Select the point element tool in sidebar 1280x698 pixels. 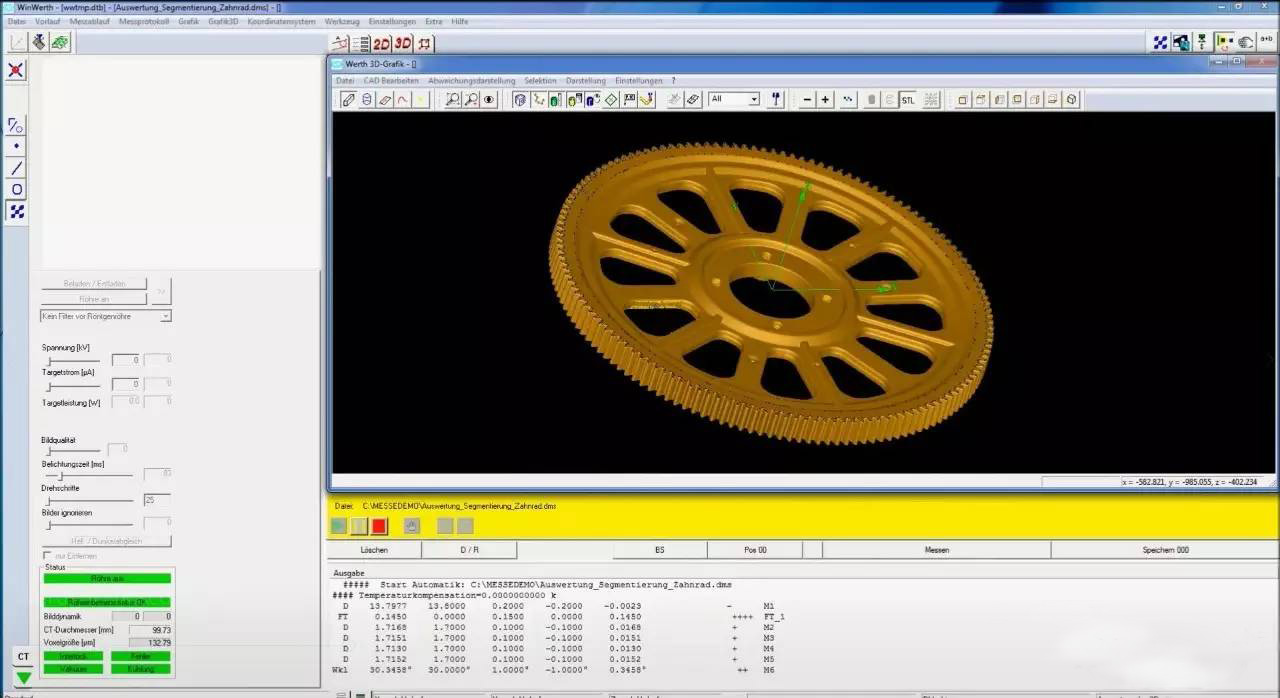tap(16, 147)
